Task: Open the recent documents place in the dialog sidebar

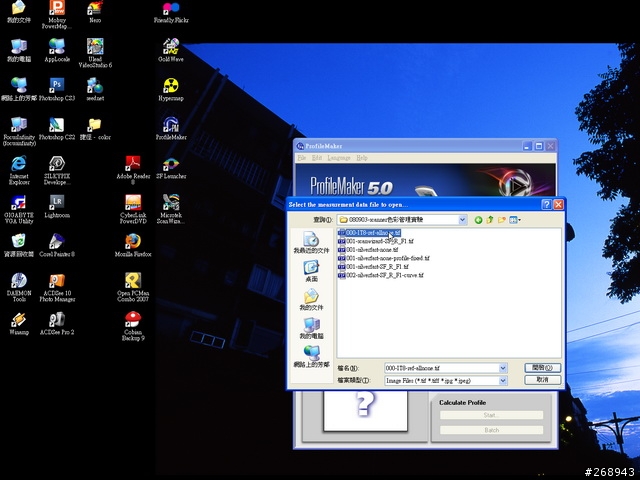Action: [311, 242]
